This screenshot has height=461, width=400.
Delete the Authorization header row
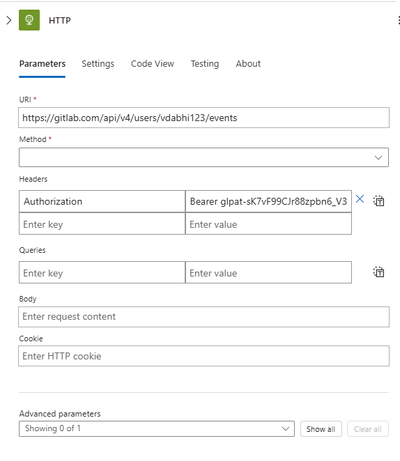pyautogui.click(x=360, y=199)
